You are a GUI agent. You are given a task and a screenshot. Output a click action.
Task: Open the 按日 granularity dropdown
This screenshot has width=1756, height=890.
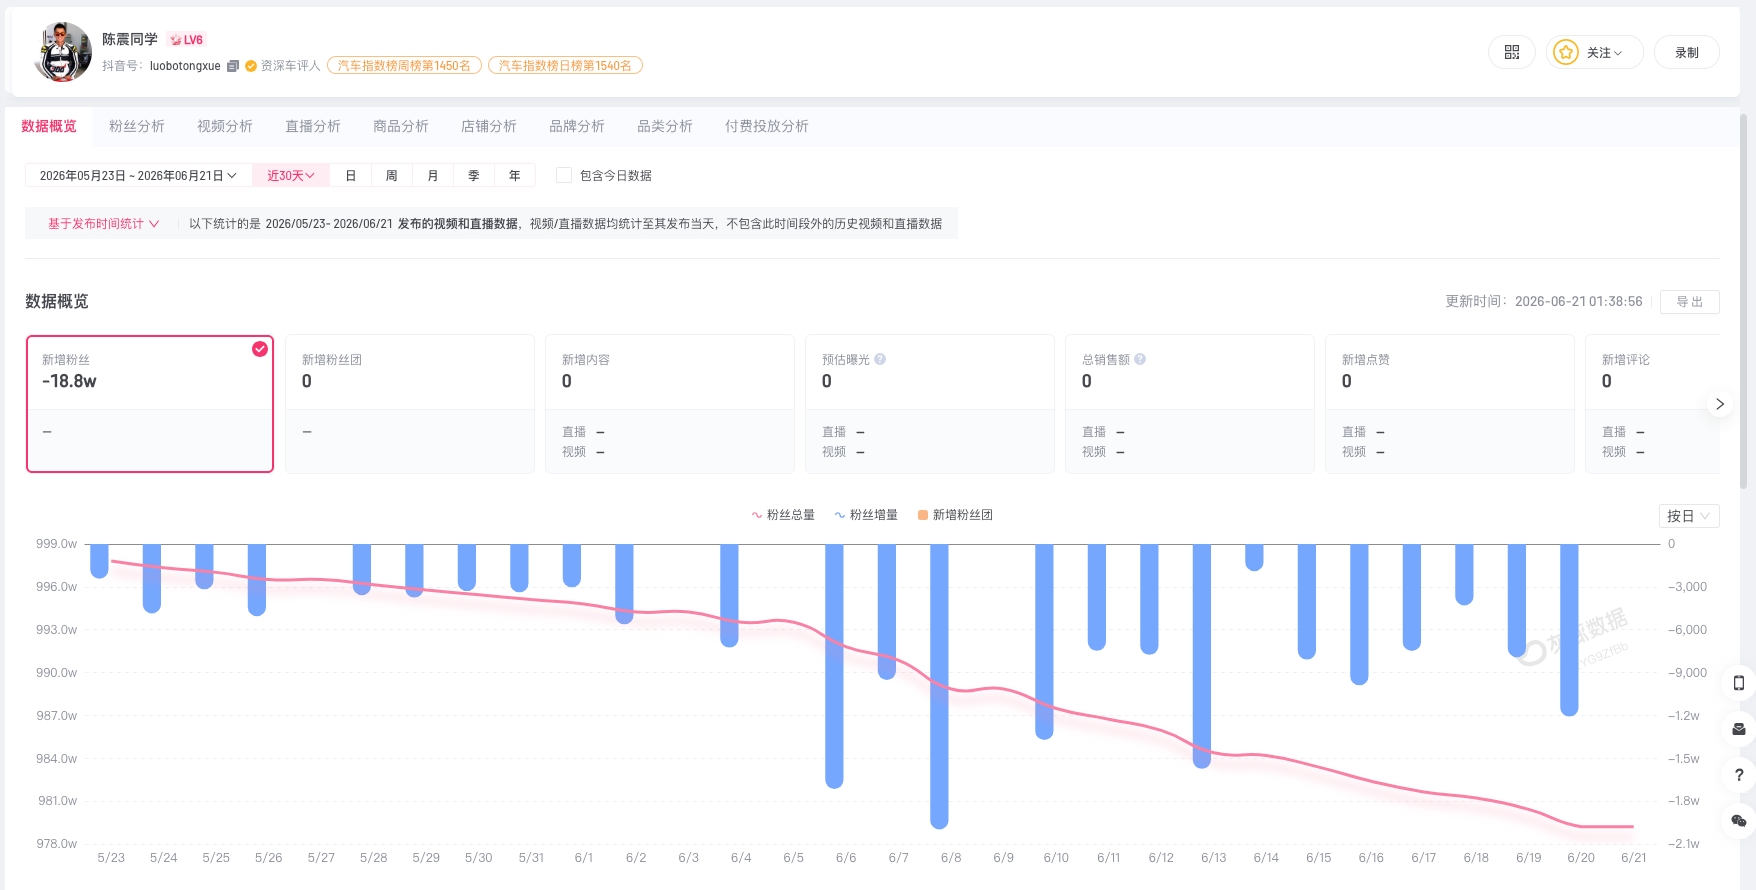[1688, 516]
